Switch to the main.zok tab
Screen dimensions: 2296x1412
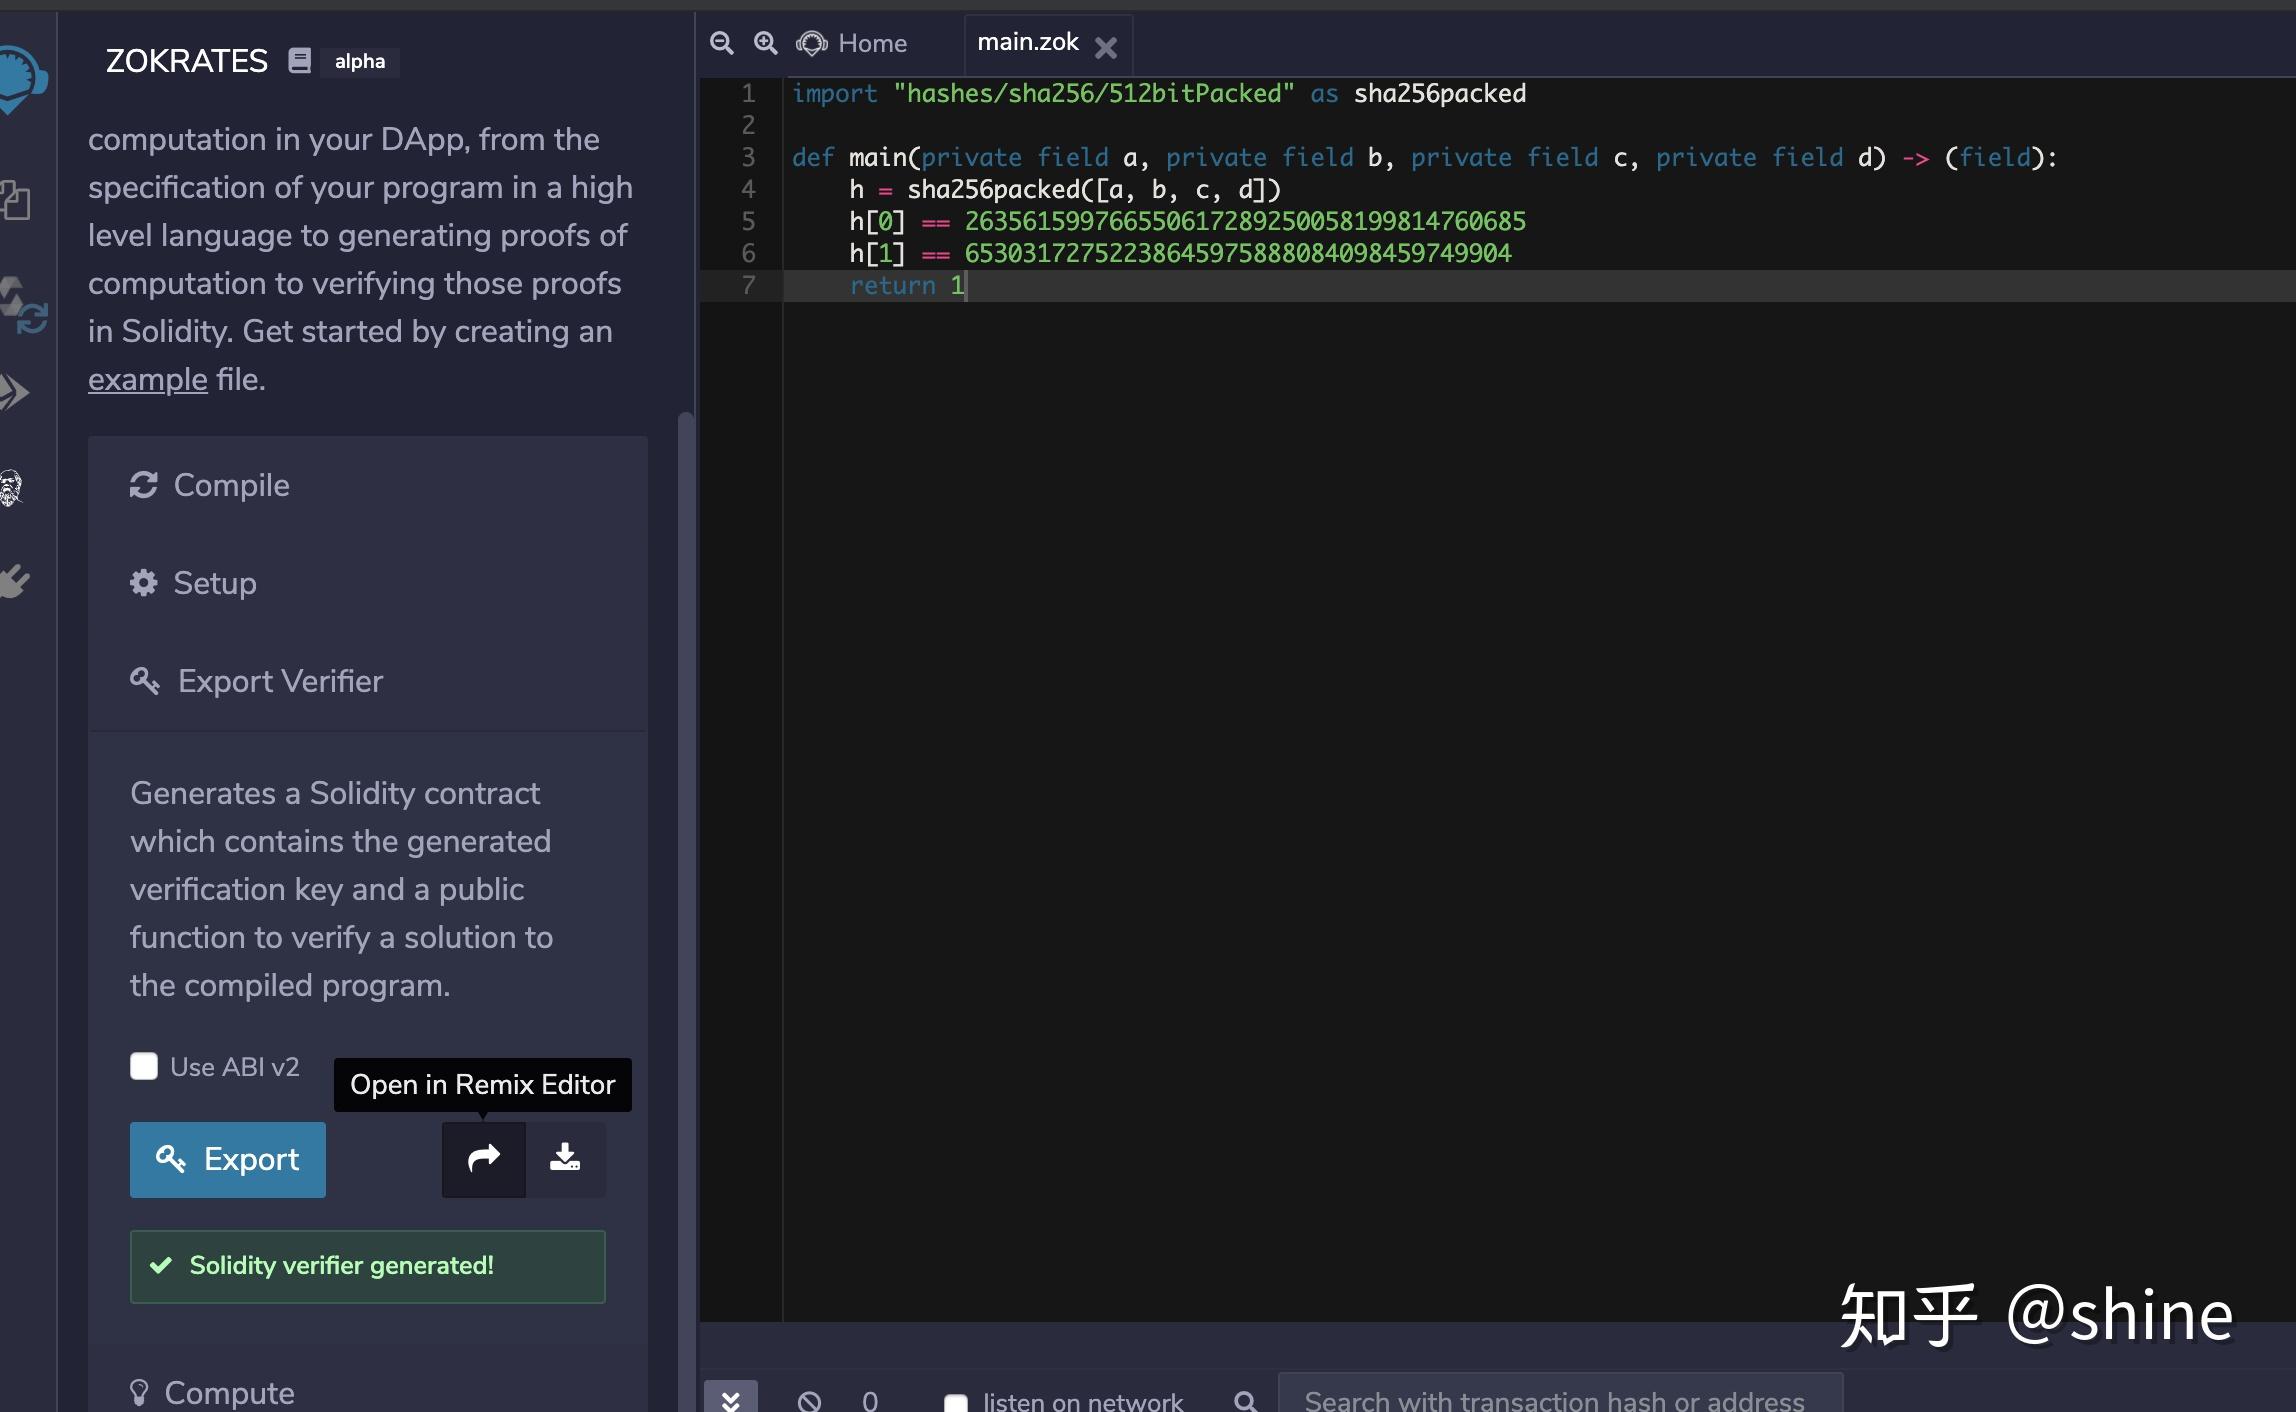[1027, 42]
